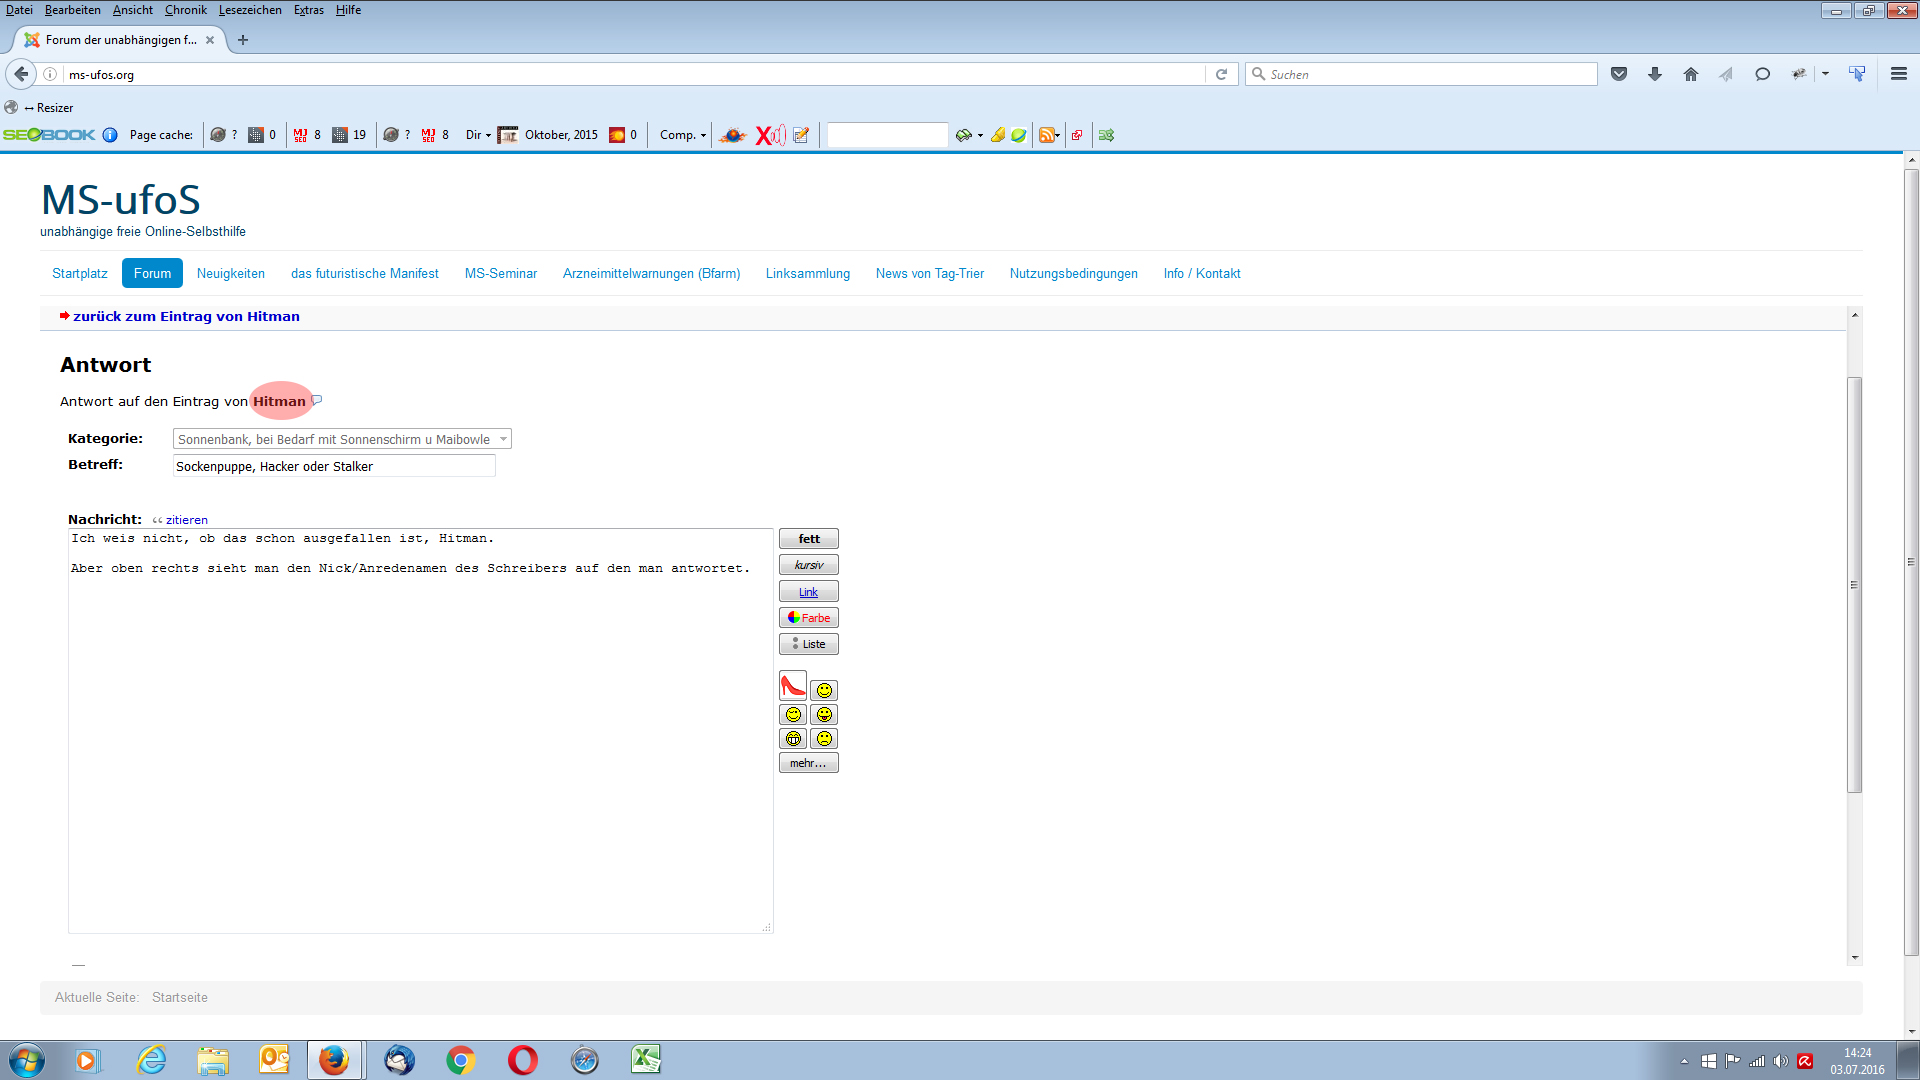The height and width of the screenshot is (1080, 1920).
Task: Show more smileys with mehr... button
Action: 808,763
